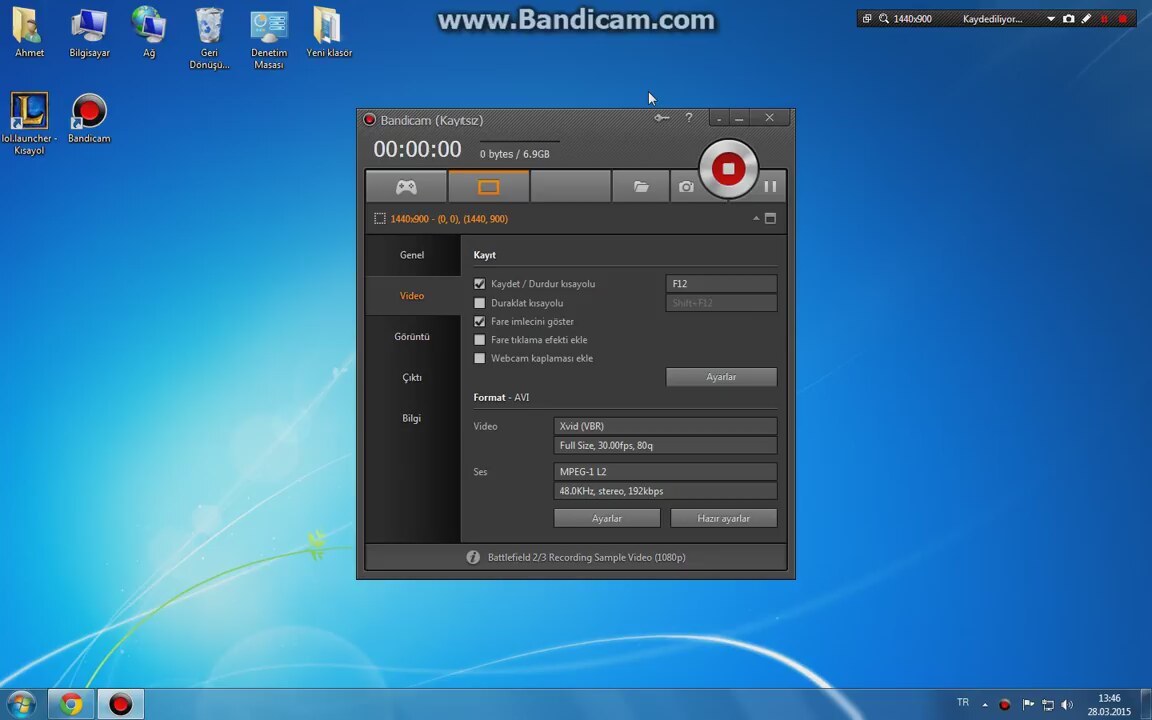The width and height of the screenshot is (1152, 720).
Task: Click 48.0KHz, stereo, 192kbps field
Action: pyautogui.click(x=665, y=491)
